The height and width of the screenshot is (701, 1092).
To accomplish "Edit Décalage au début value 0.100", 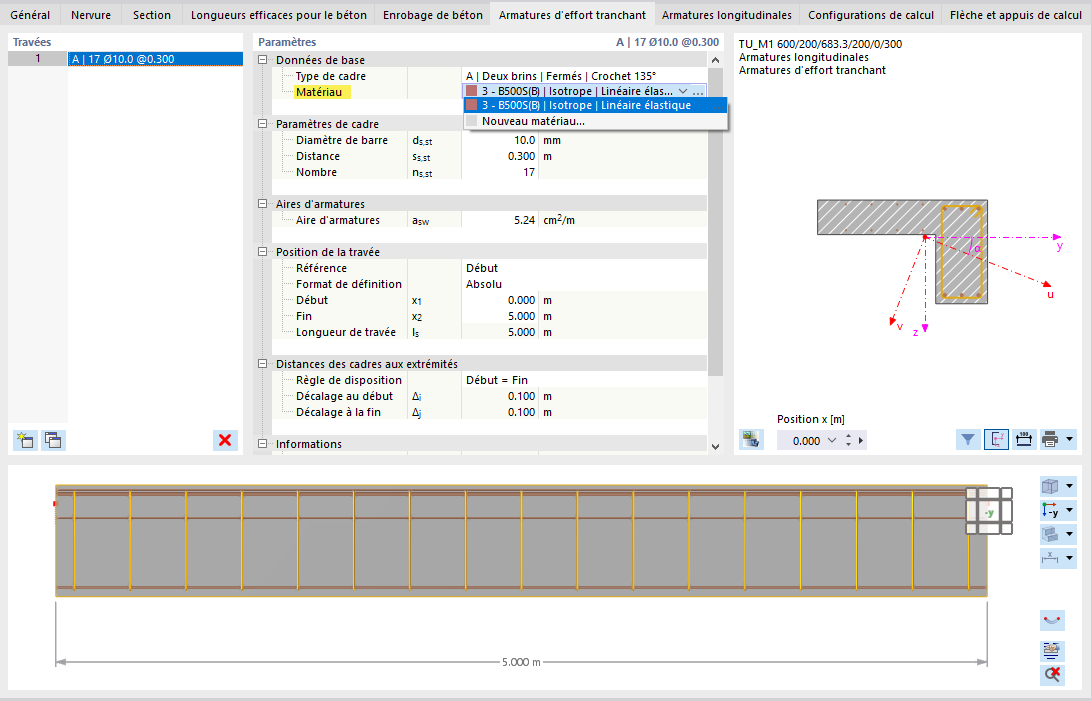I will (499, 396).
